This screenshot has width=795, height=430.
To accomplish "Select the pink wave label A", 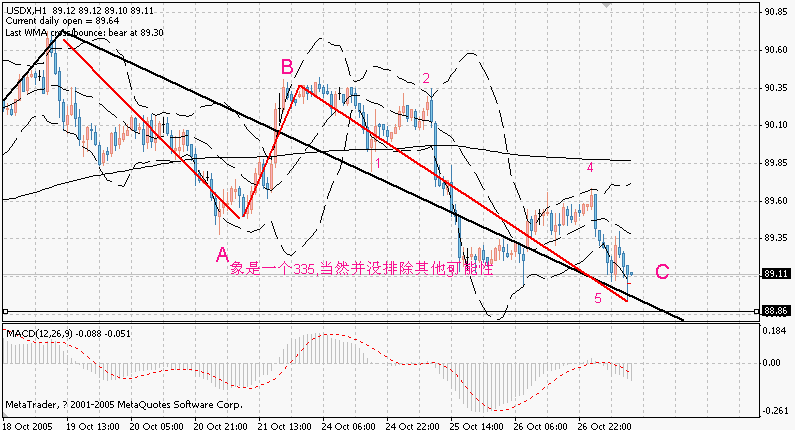I will tap(222, 255).
